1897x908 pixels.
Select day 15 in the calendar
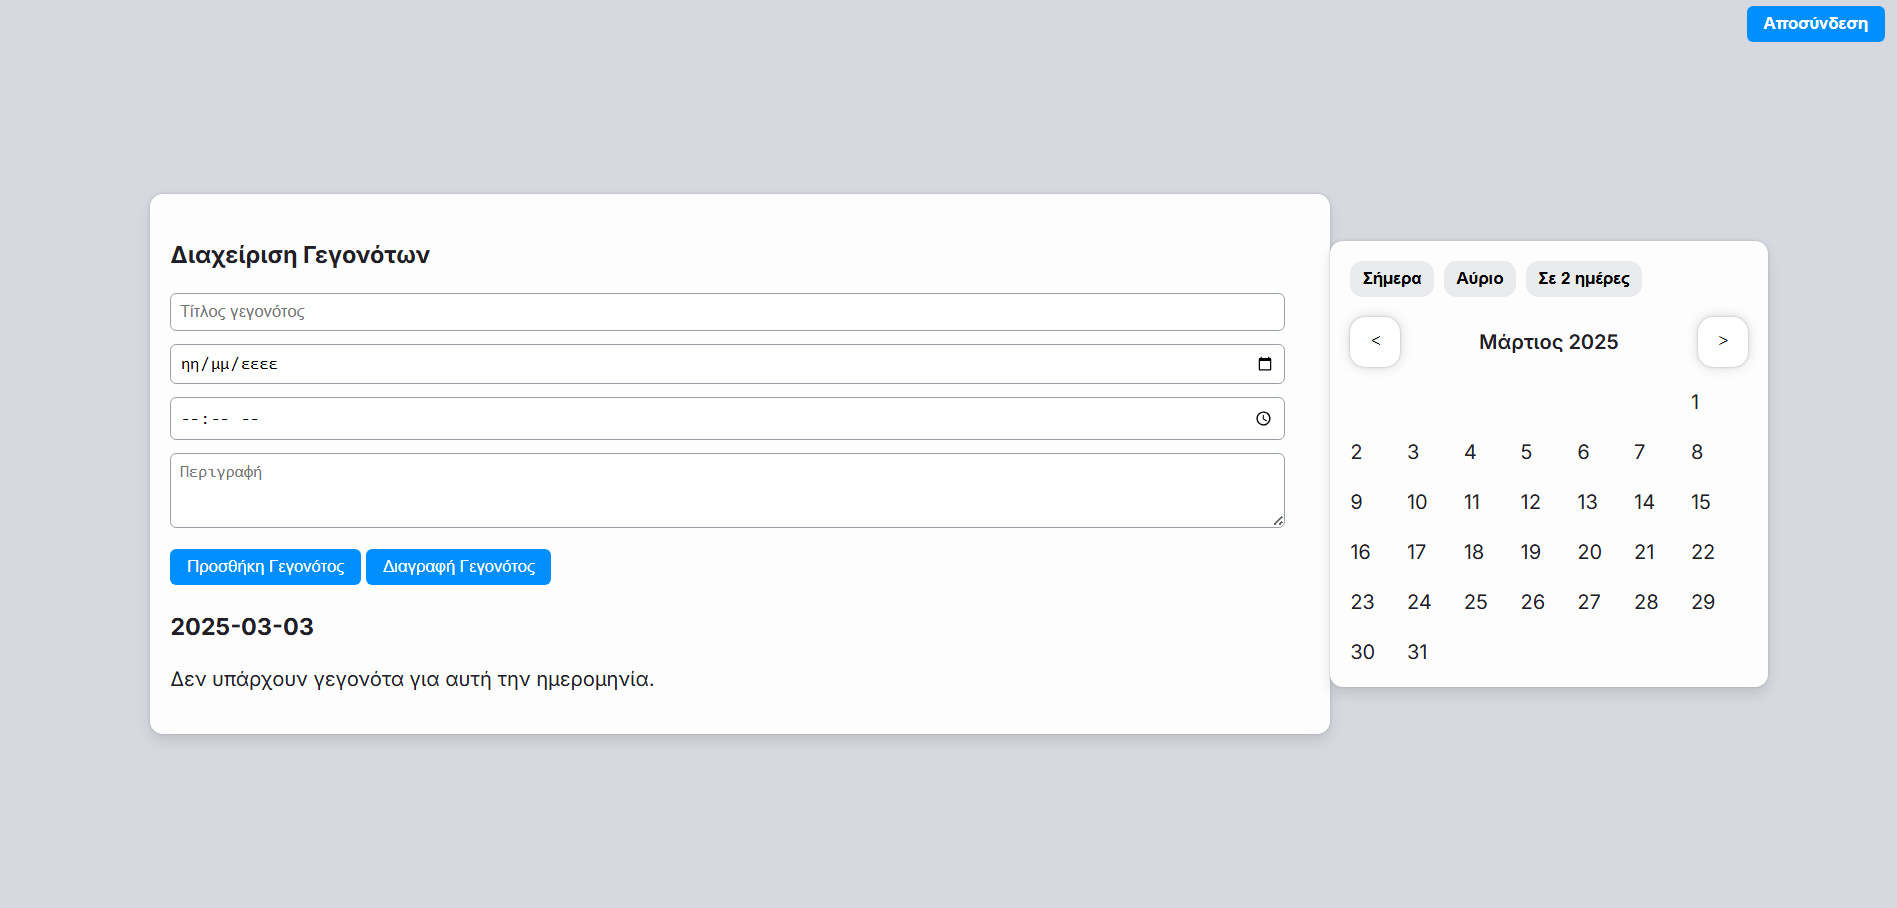pos(1701,502)
